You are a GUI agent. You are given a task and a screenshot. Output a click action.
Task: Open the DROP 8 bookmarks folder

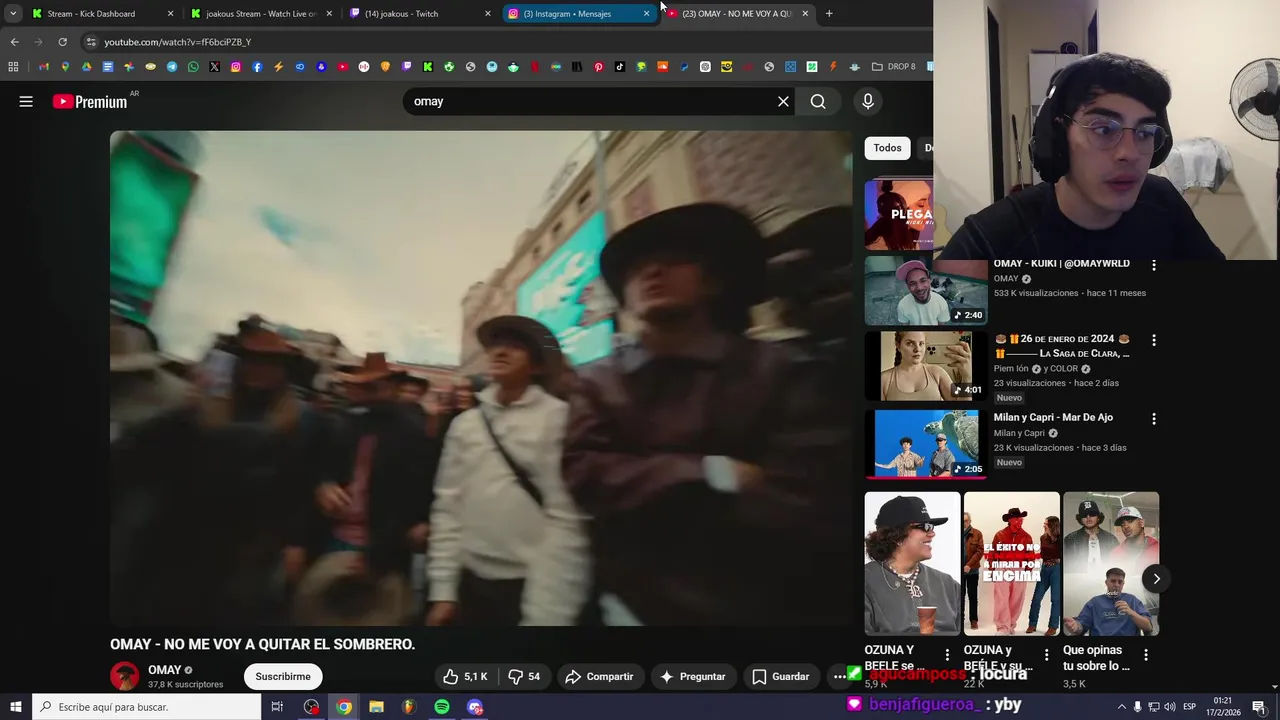(894, 67)
